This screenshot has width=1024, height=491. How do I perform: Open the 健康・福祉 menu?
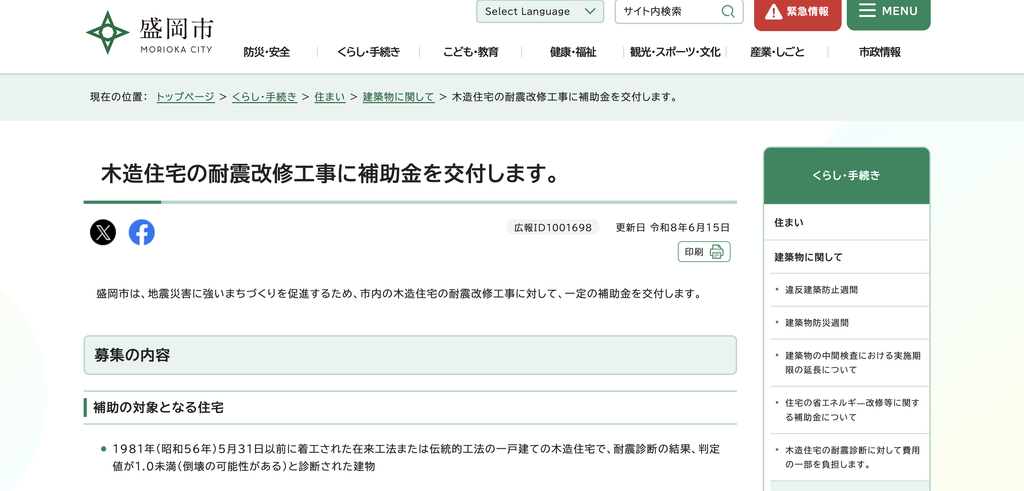pyautogui.click(x=573, y=52)
